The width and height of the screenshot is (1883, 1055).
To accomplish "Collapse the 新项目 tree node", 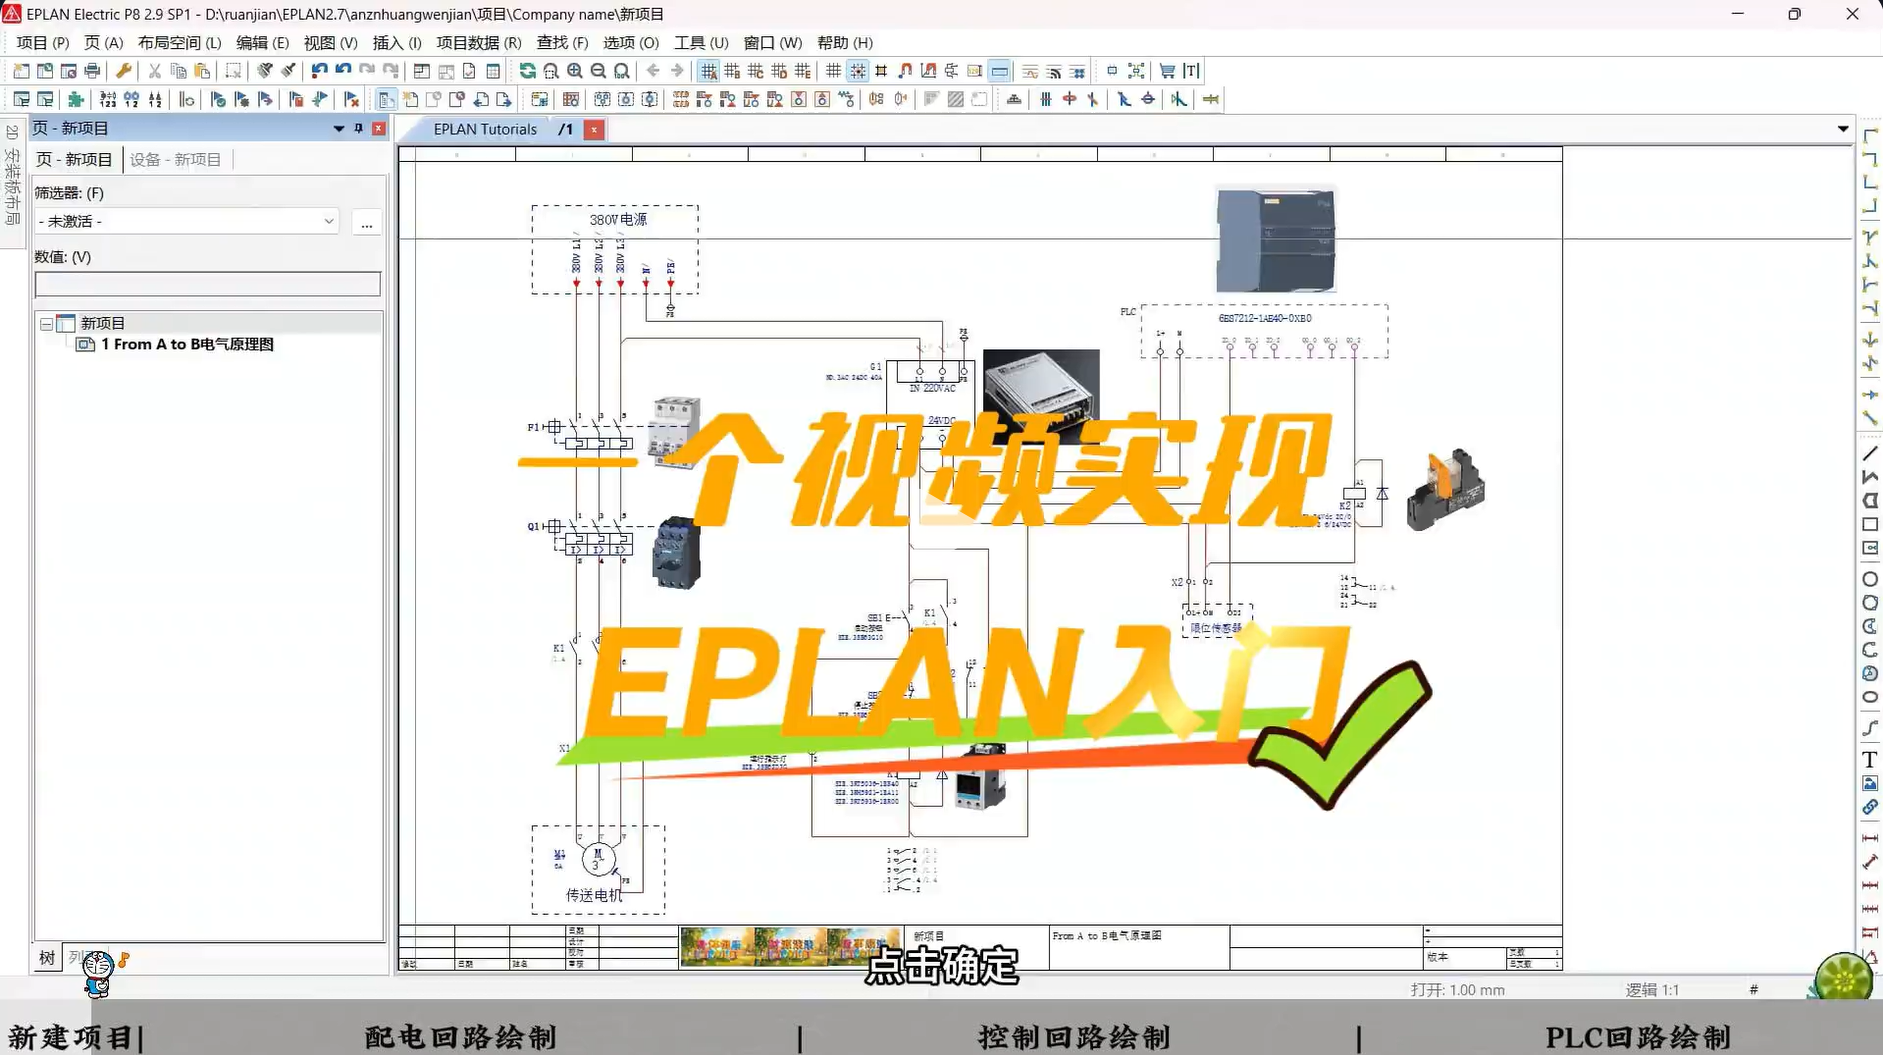I will 46,324.
